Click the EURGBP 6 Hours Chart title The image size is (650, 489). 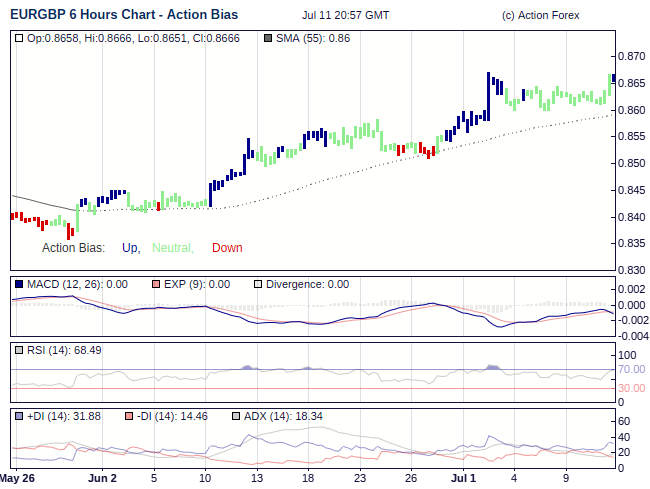[x=131, y=15]
